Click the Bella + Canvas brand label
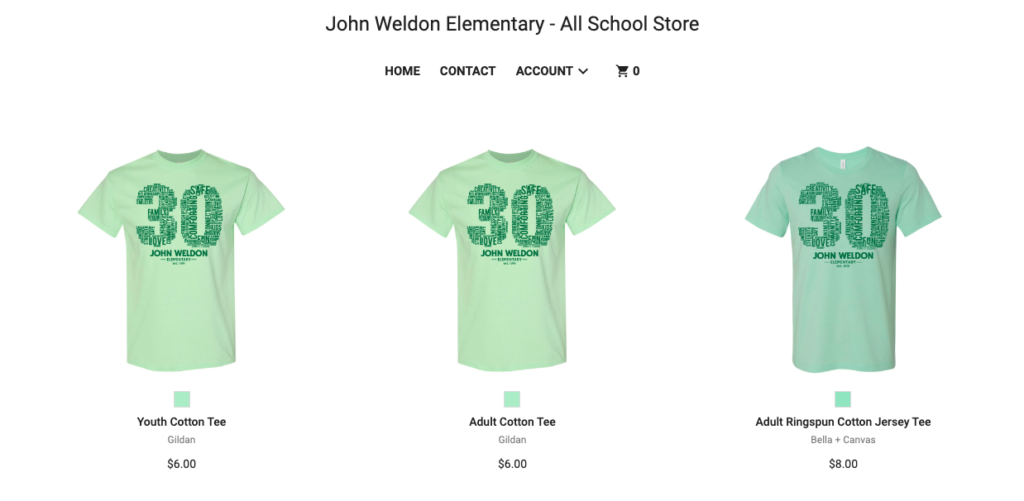 coord(843,440)
